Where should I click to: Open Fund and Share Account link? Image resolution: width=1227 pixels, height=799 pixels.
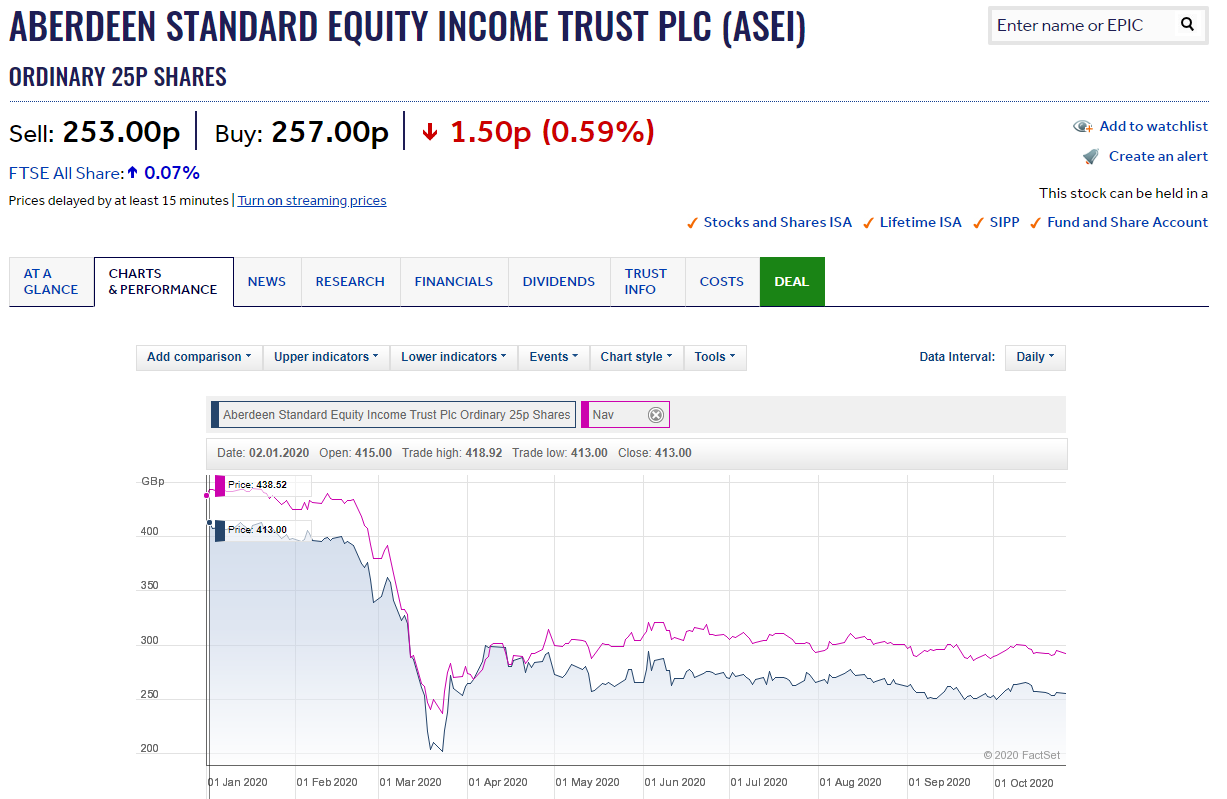1127,223
